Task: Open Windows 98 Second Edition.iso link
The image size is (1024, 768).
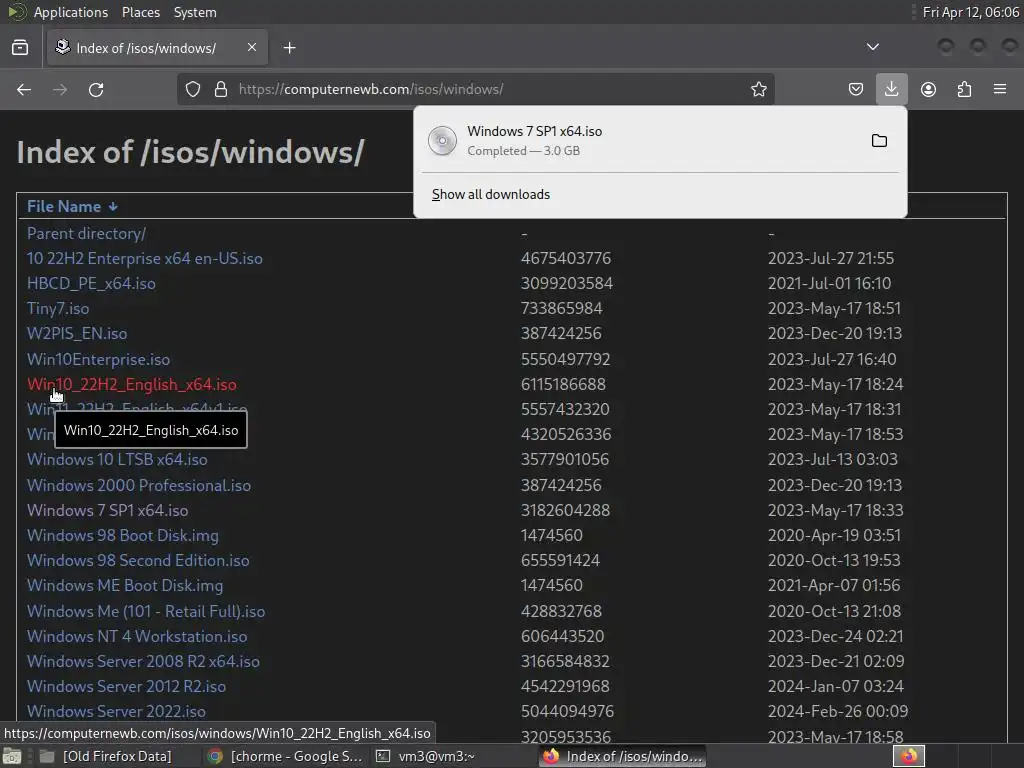Action: click(138, 560)
